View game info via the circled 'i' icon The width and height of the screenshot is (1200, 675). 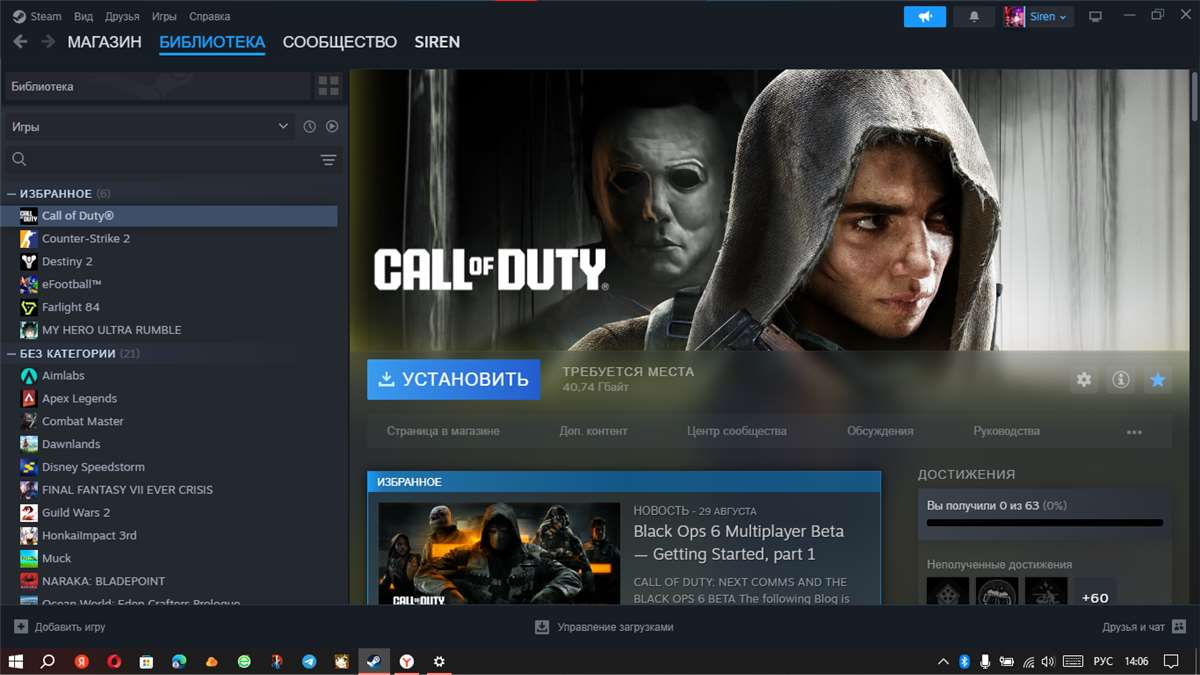coord(1120,380)
